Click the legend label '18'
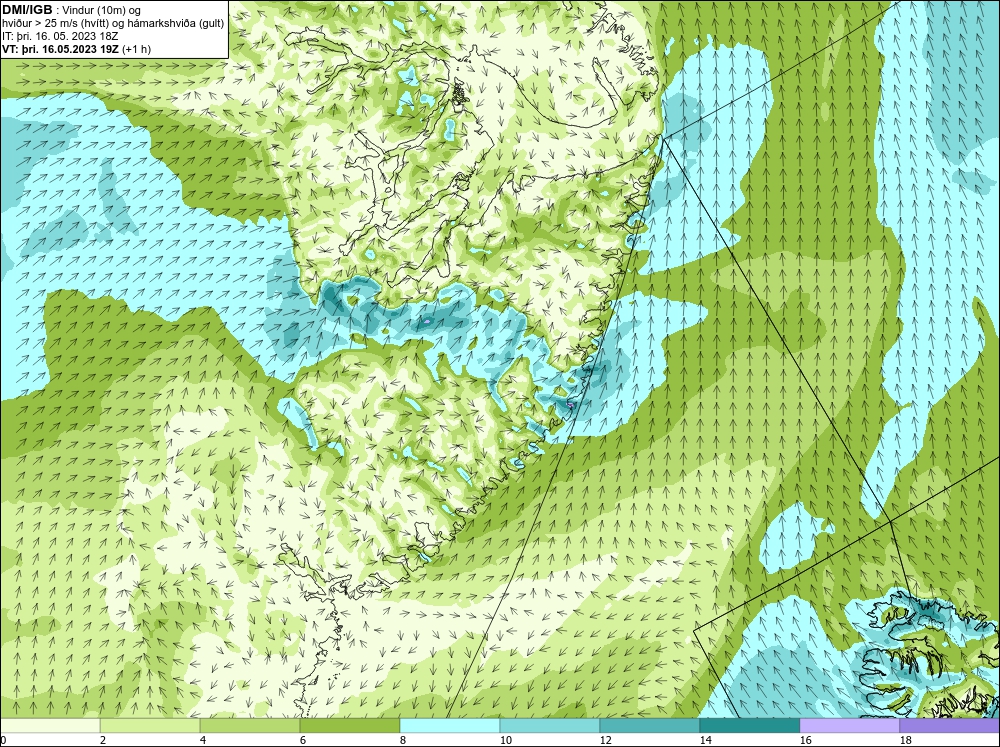1000x747 pixels. pos(905,740)
